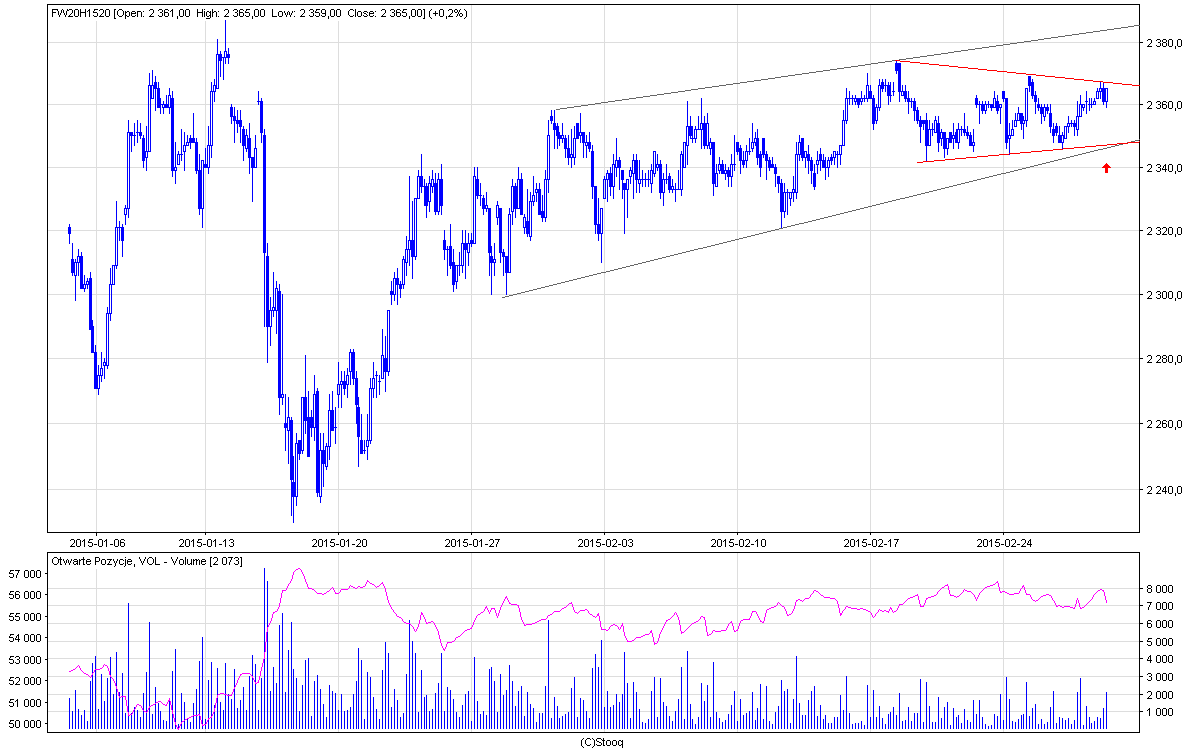Click the 2 280,0 price axis label
This screenshot has width=1200, height=750.
pos(1166,359)
